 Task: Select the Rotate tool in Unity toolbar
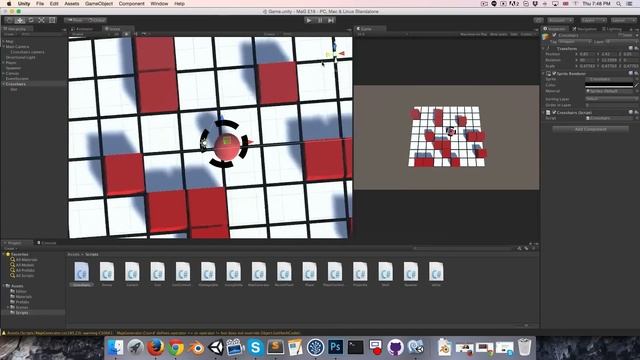(31, 20)
